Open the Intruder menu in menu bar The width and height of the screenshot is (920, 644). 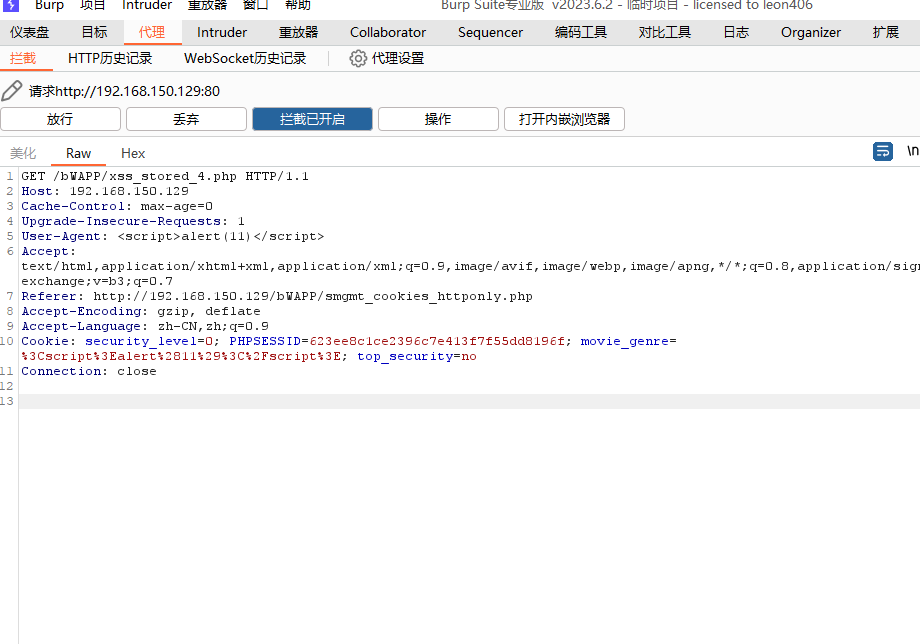147,5
